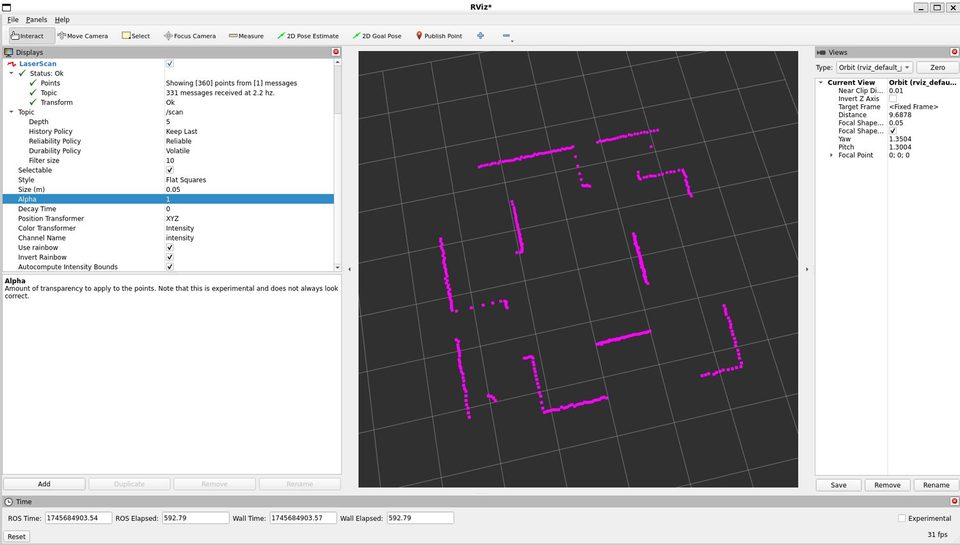This screenshot has height=545, width=960.
Task: Toggle the Focal Shape fixed size checkbox
Action: point(893,131)
